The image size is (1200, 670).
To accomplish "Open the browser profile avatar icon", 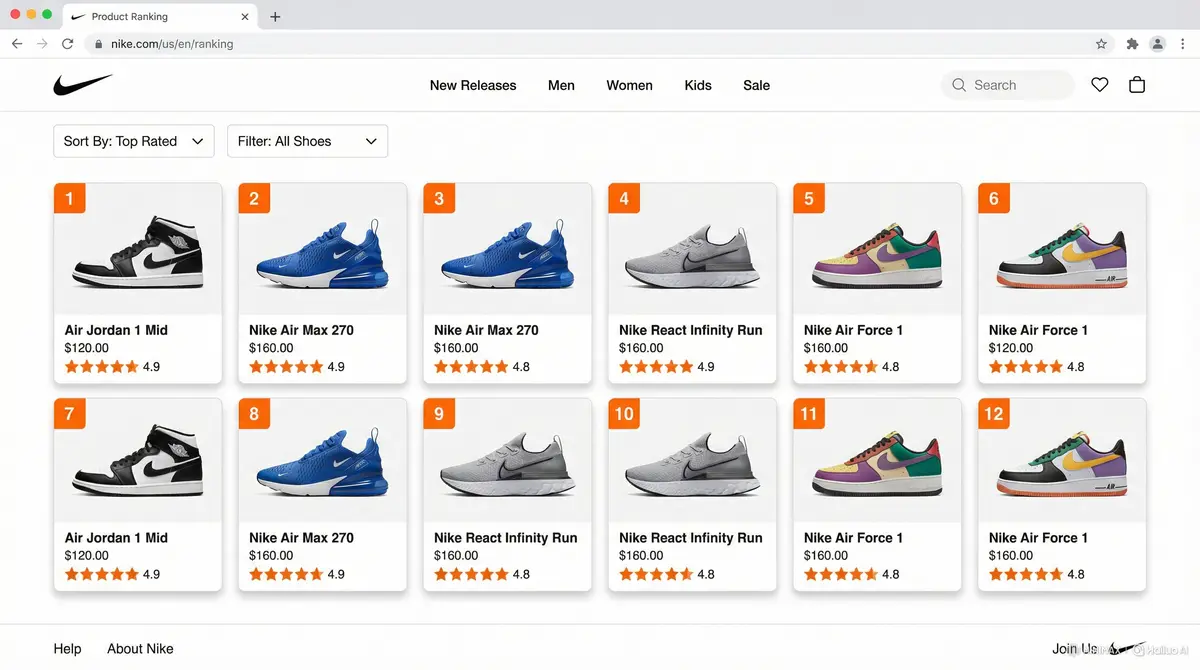I will 1157,44.
